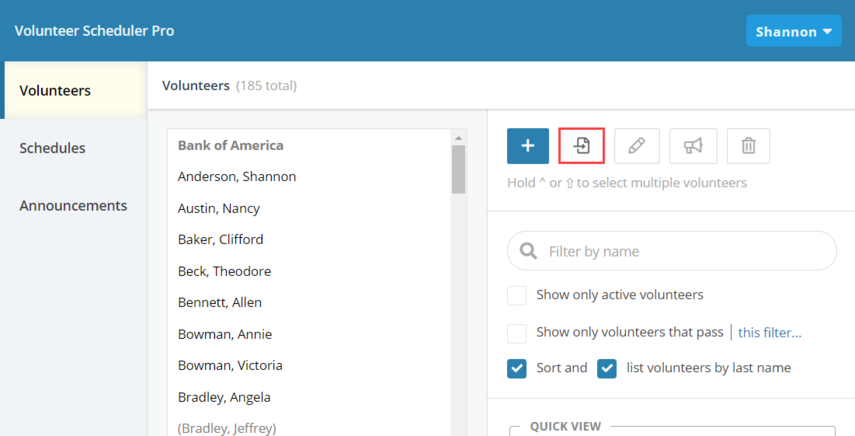
Task: Click the Volunteer Scheduler Pro title
Action: pos(94,31)
